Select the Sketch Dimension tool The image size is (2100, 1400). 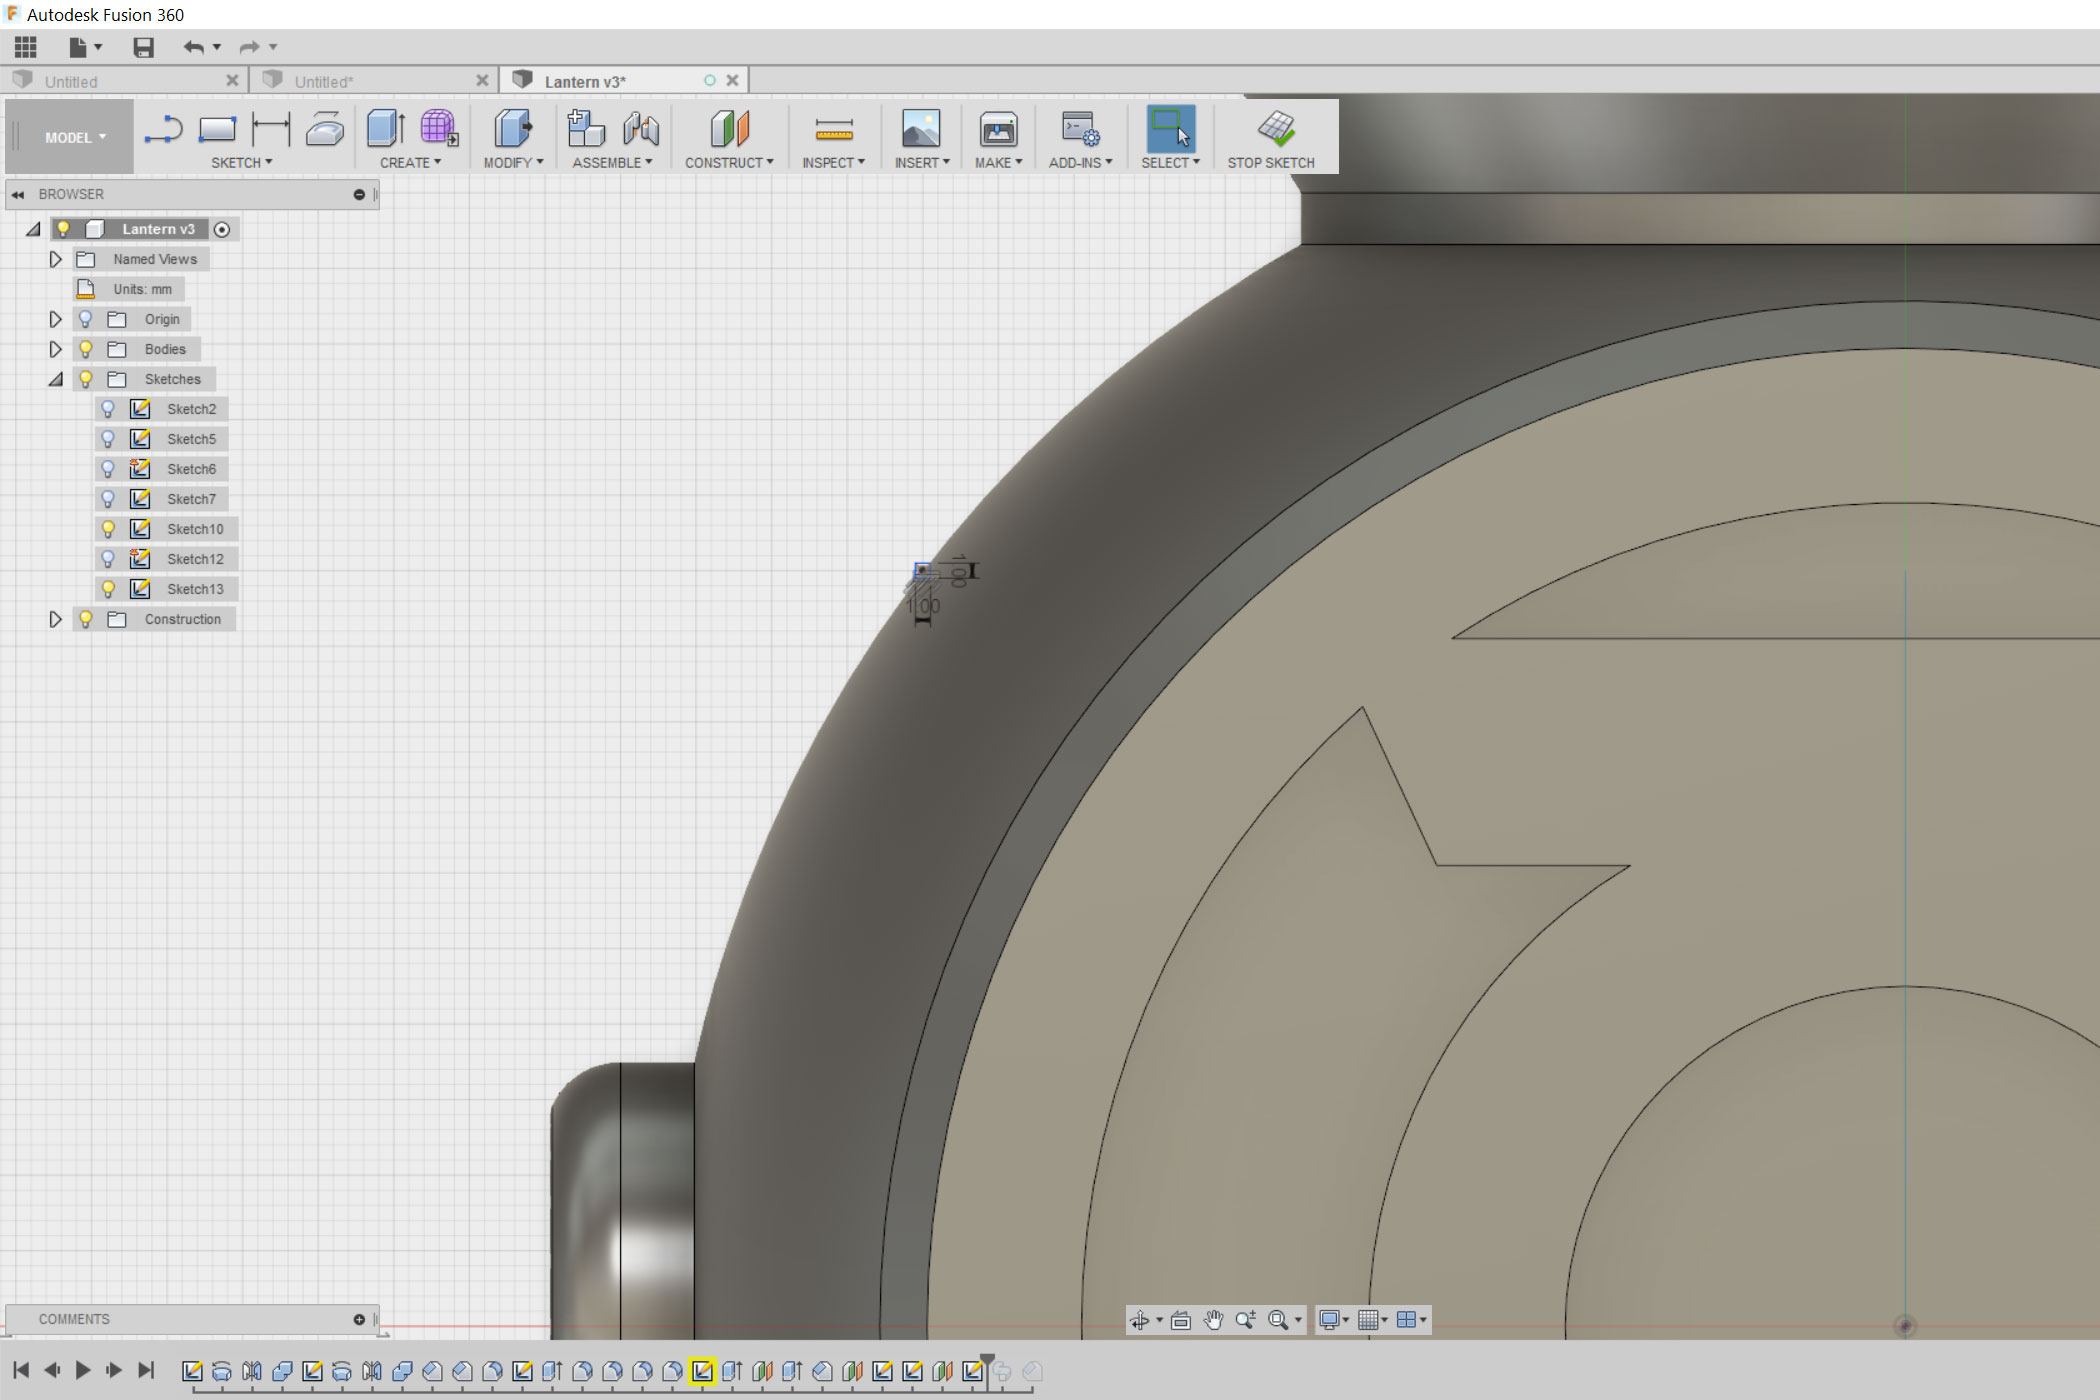271,130
